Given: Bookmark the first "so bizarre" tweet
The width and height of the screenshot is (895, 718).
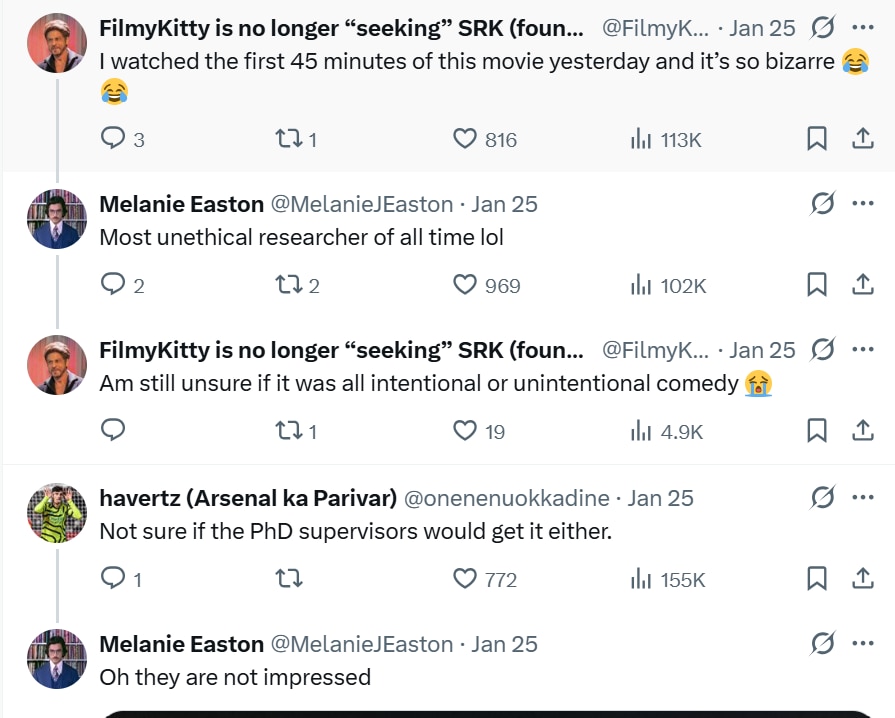Looking at the screenshot, I should 817,139.
